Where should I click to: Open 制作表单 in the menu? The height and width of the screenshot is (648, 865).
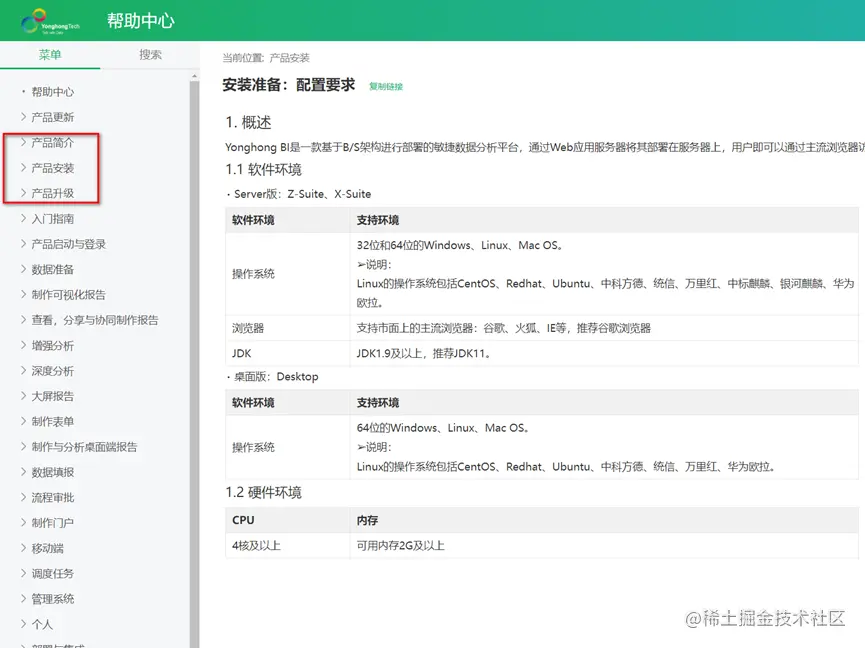pos(52,421)
